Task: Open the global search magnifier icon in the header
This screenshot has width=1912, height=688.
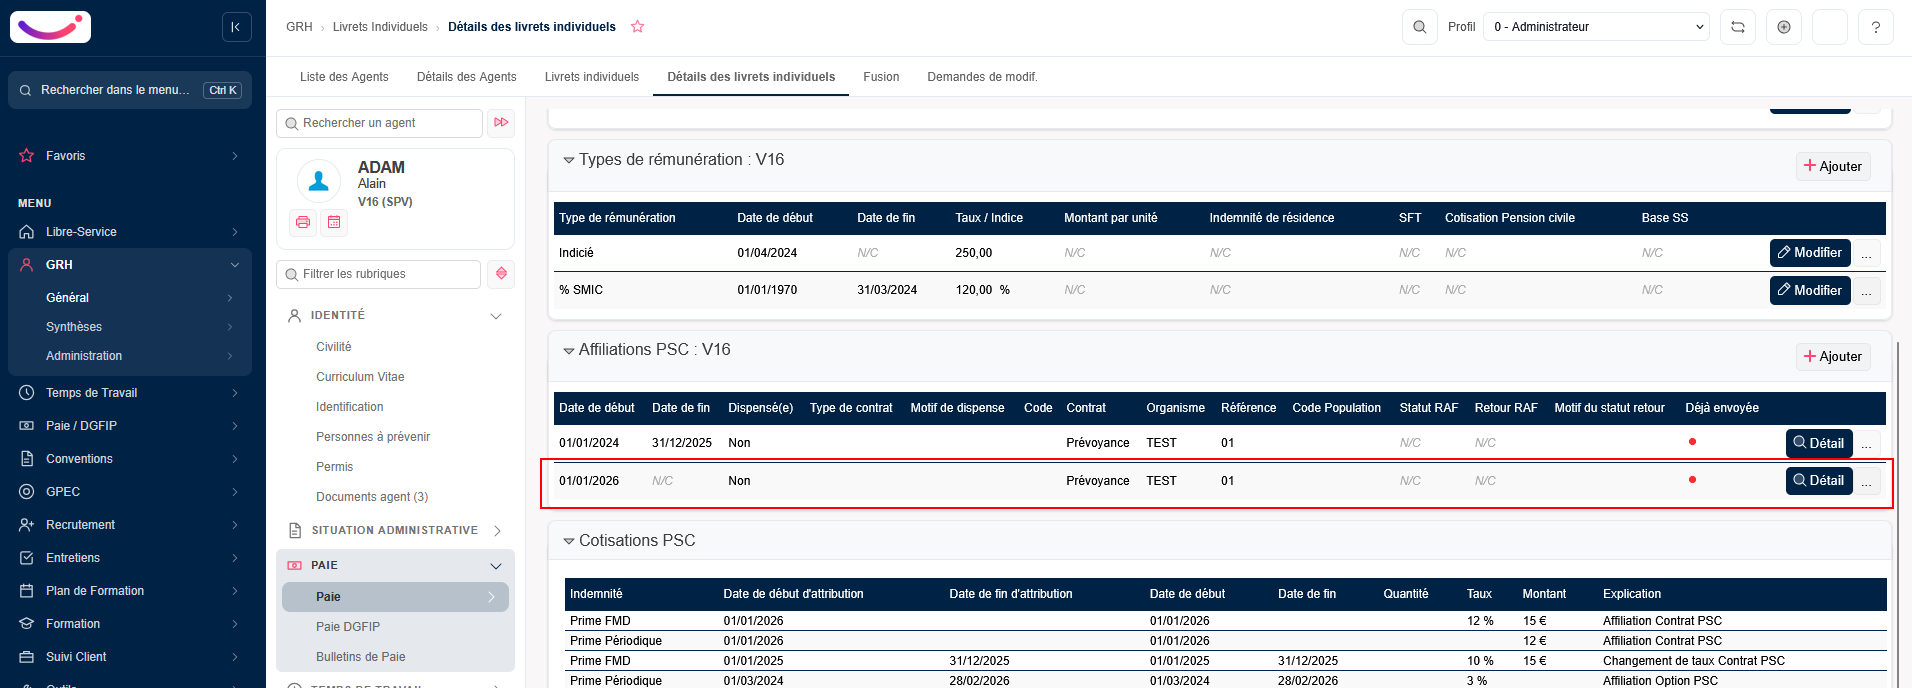Action: [x=1419, y=27]
